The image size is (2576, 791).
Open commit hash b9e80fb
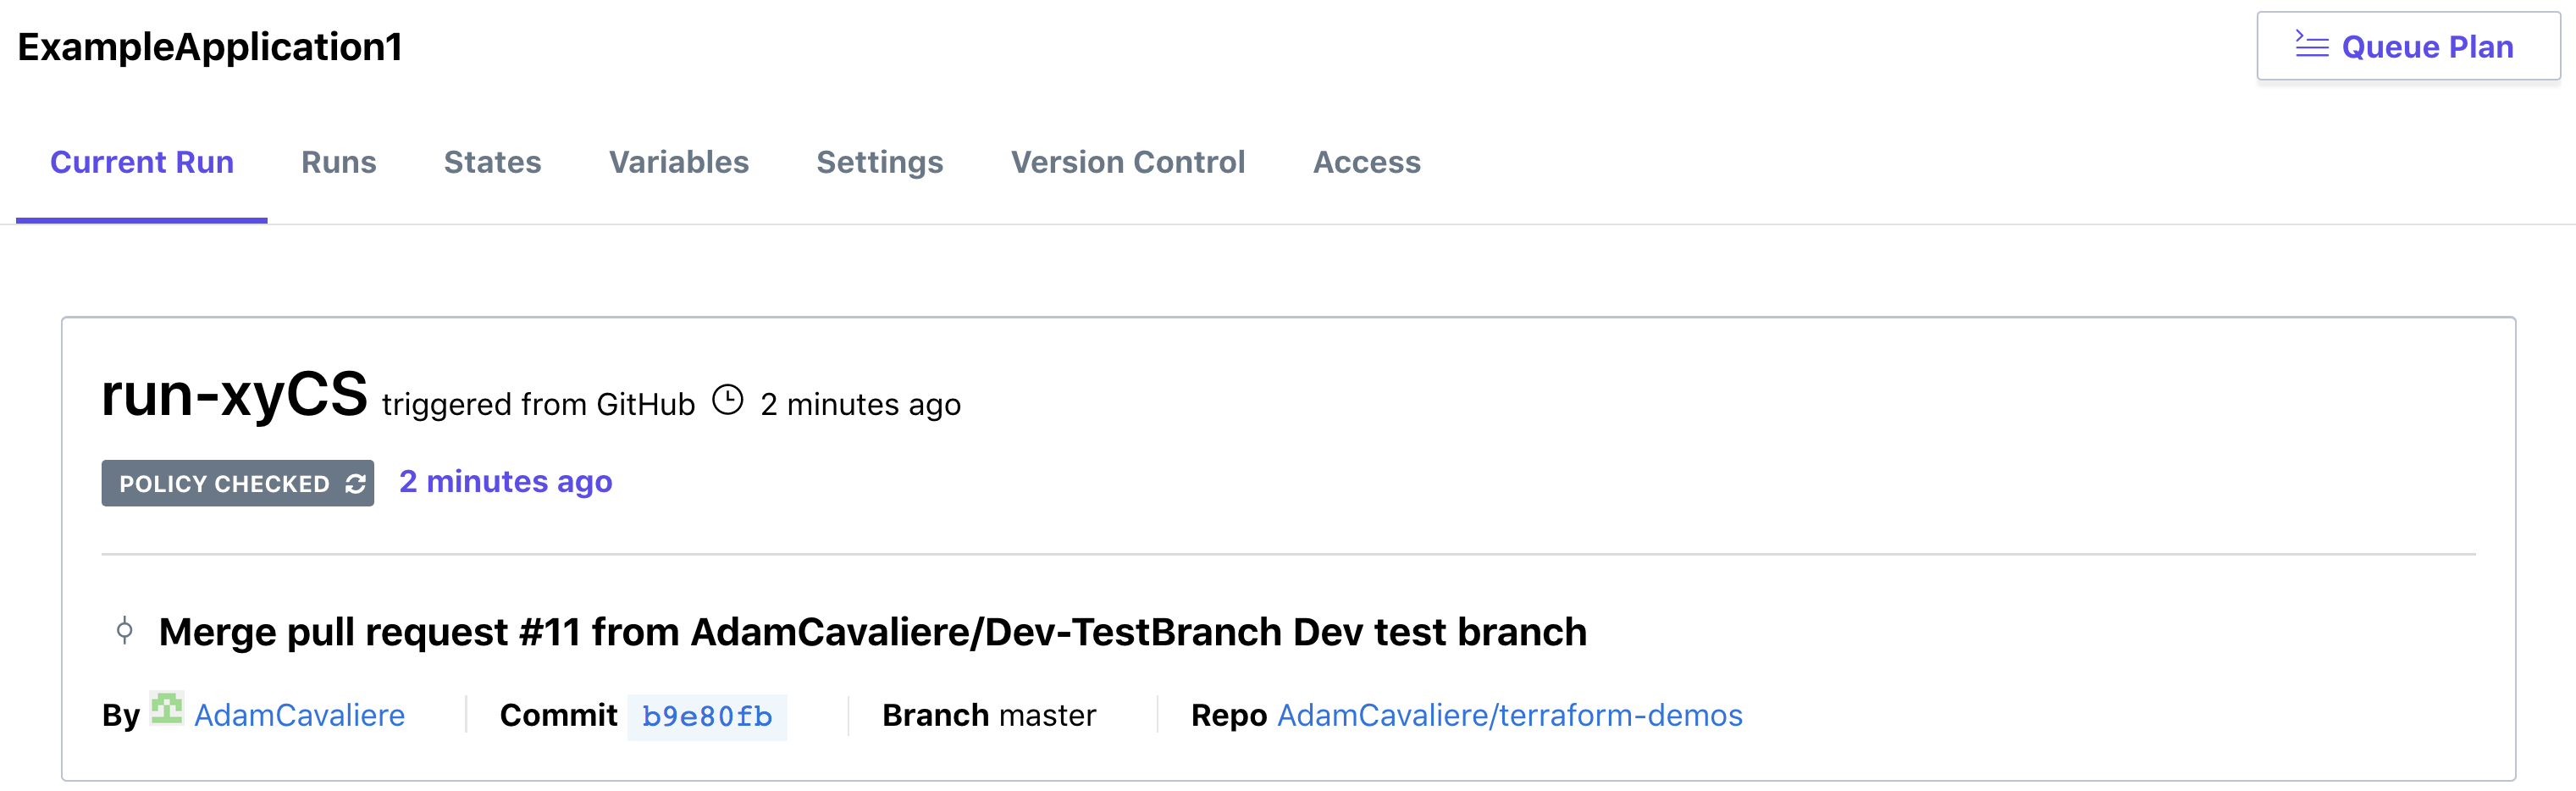pyautogui.click(x=706, y=717)
